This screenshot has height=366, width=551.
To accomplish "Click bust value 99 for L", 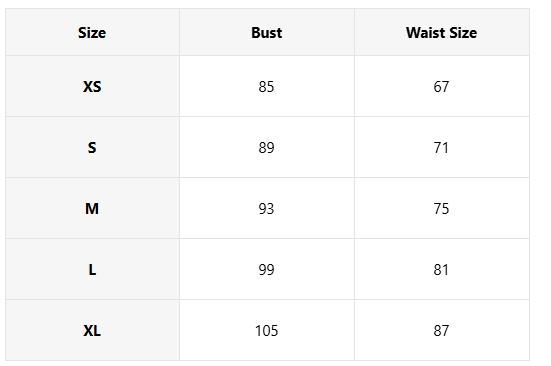I will pyautogui.click(x=266, y=270).
